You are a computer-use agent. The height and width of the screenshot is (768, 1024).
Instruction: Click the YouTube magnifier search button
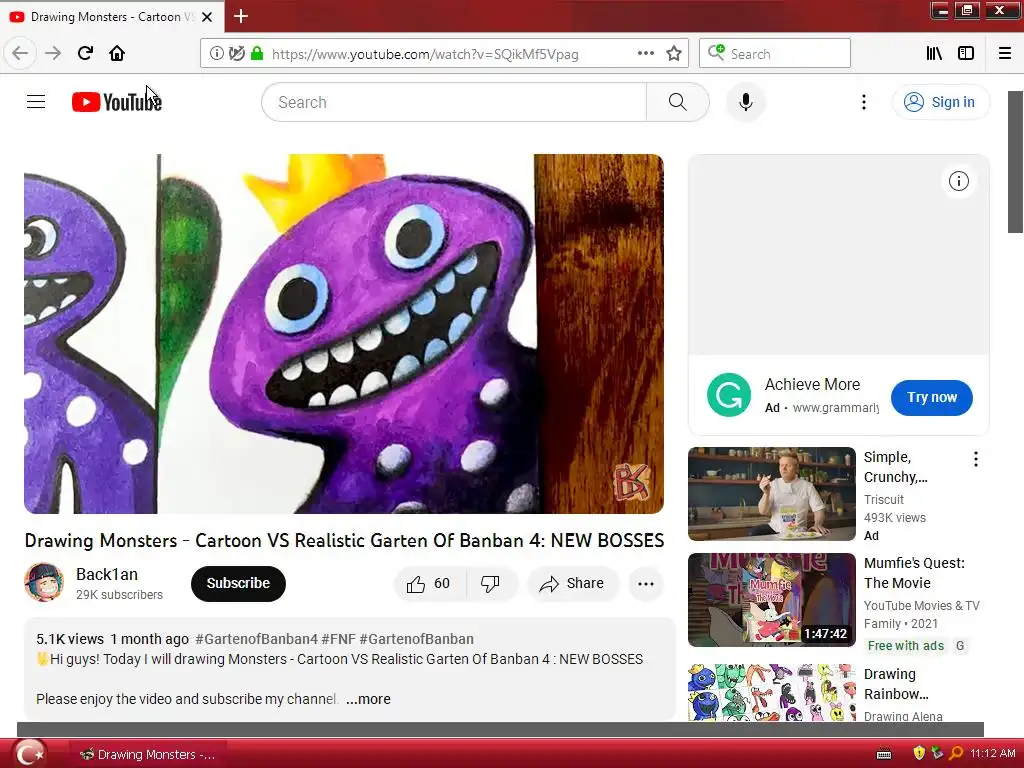click(x=678, y=102)
